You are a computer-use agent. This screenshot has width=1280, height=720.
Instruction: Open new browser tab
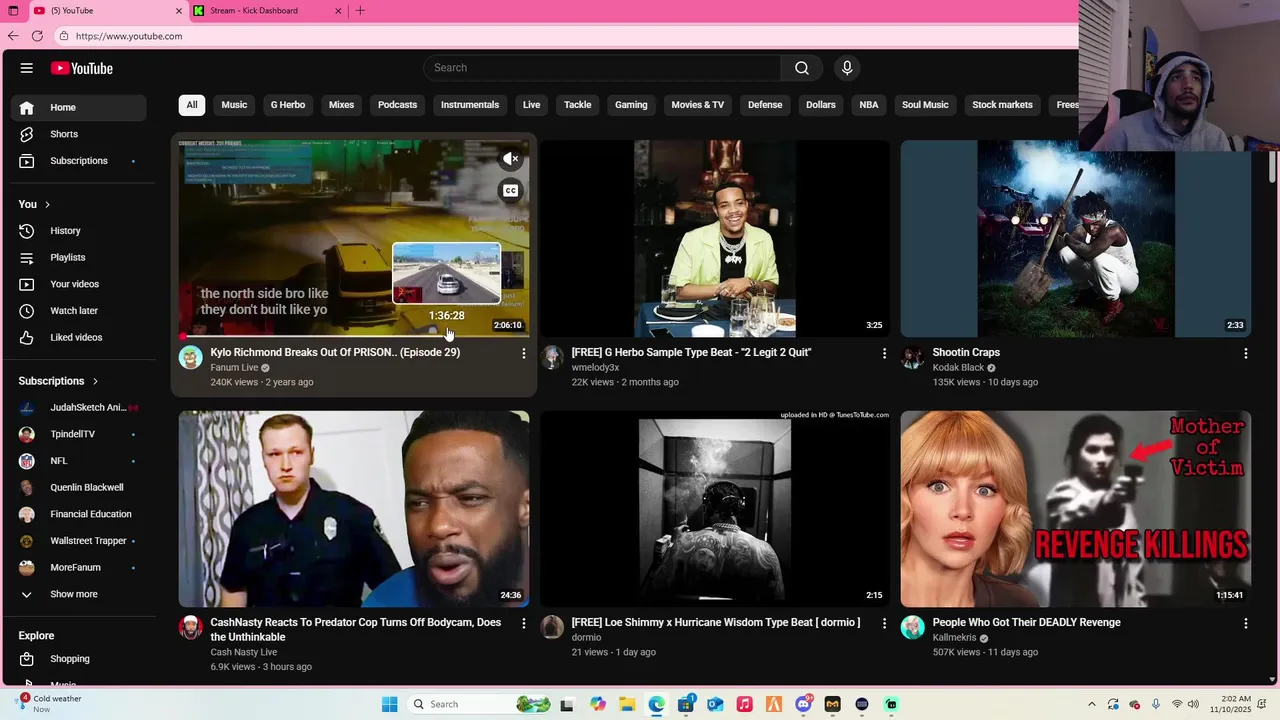coord(360,11)
